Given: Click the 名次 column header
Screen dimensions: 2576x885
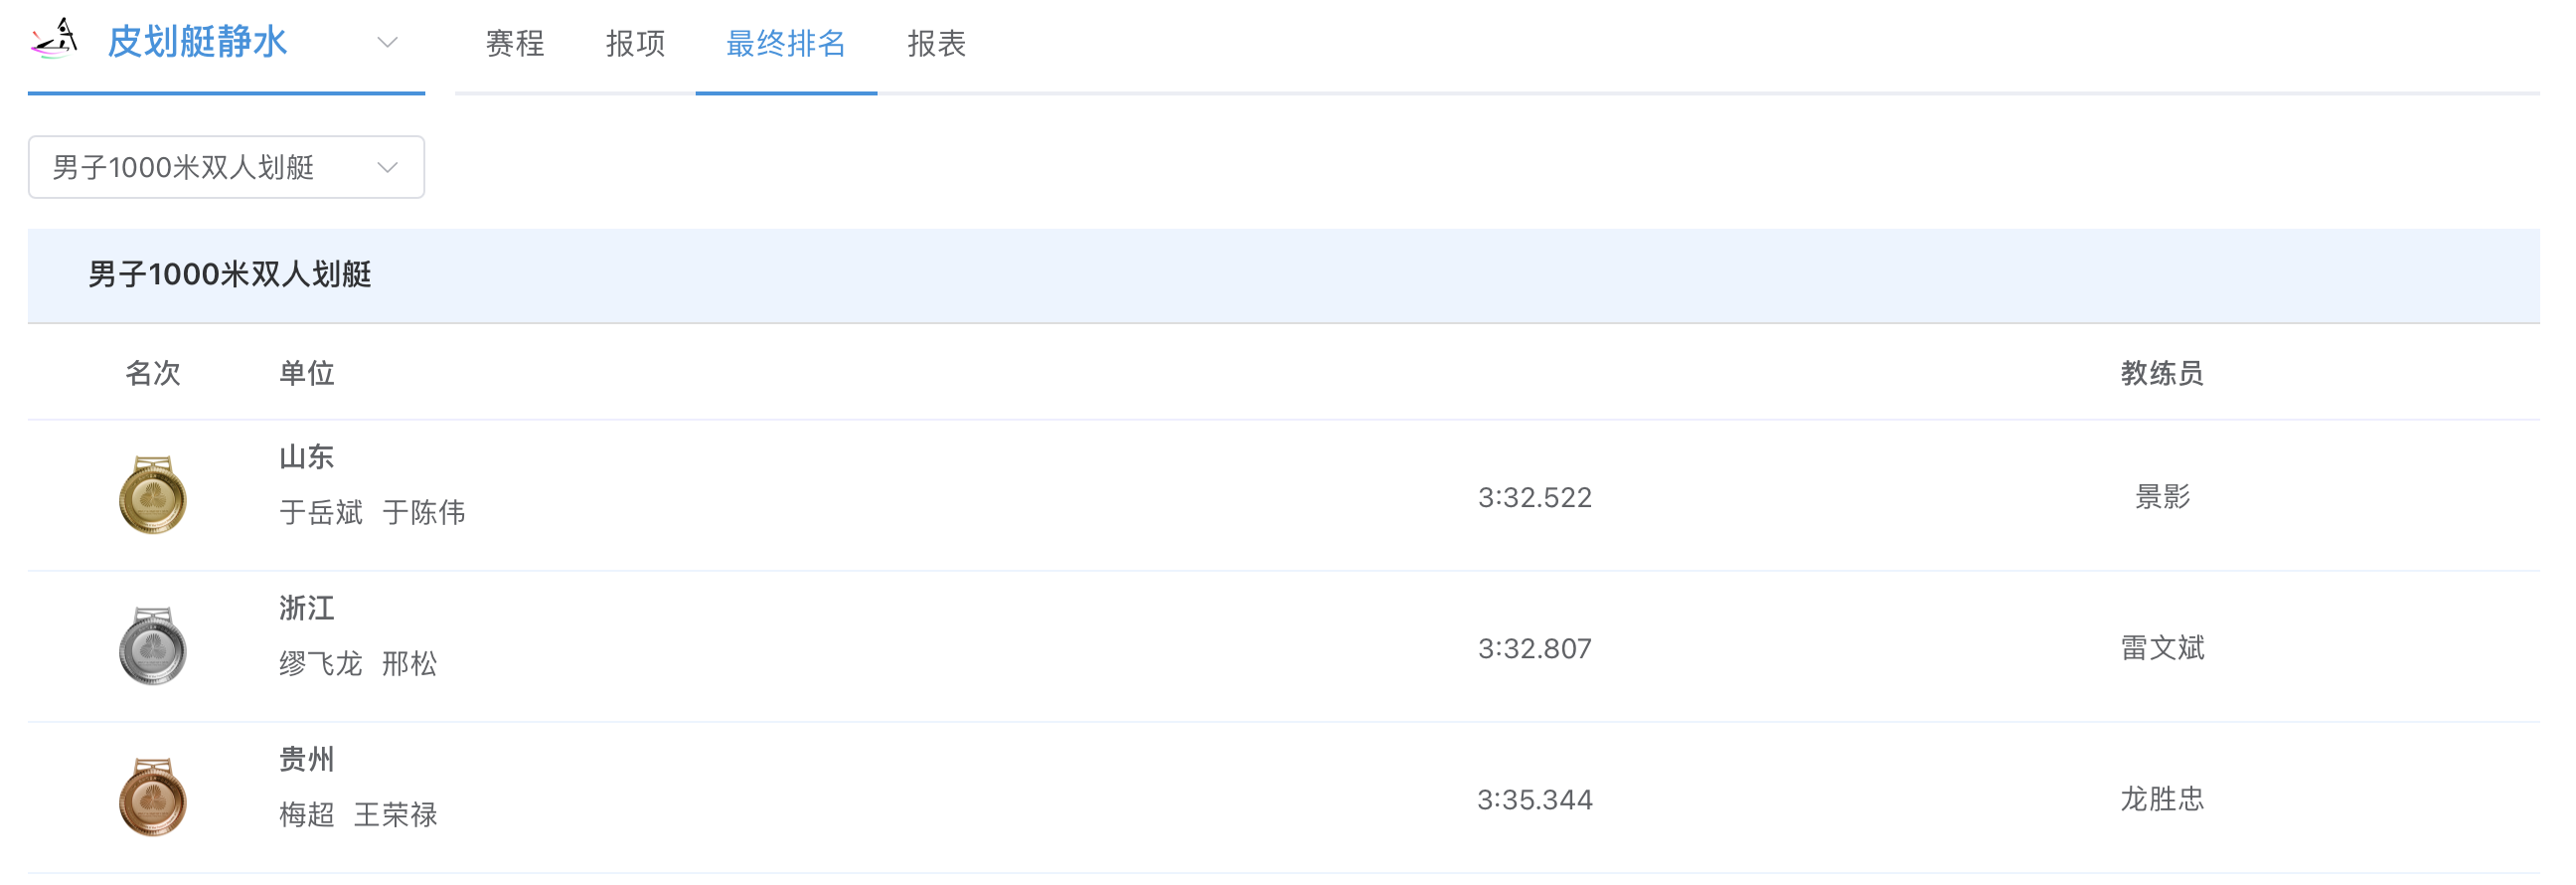Looking at the screenshot, I should 152,373.
